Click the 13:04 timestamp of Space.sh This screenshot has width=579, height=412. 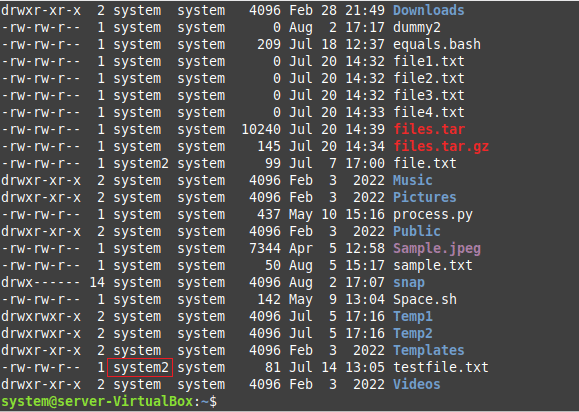pos(365,299)
